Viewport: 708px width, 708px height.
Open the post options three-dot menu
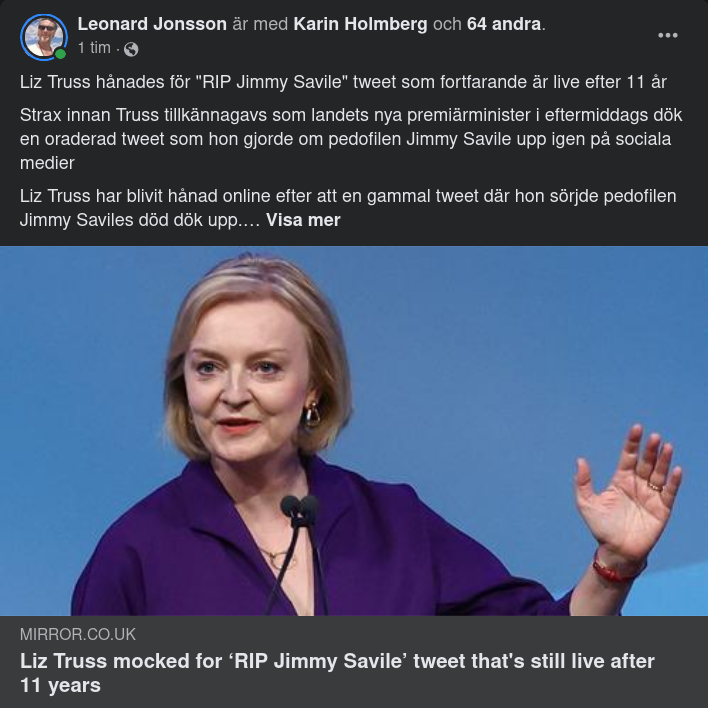(x=668, y=35)
